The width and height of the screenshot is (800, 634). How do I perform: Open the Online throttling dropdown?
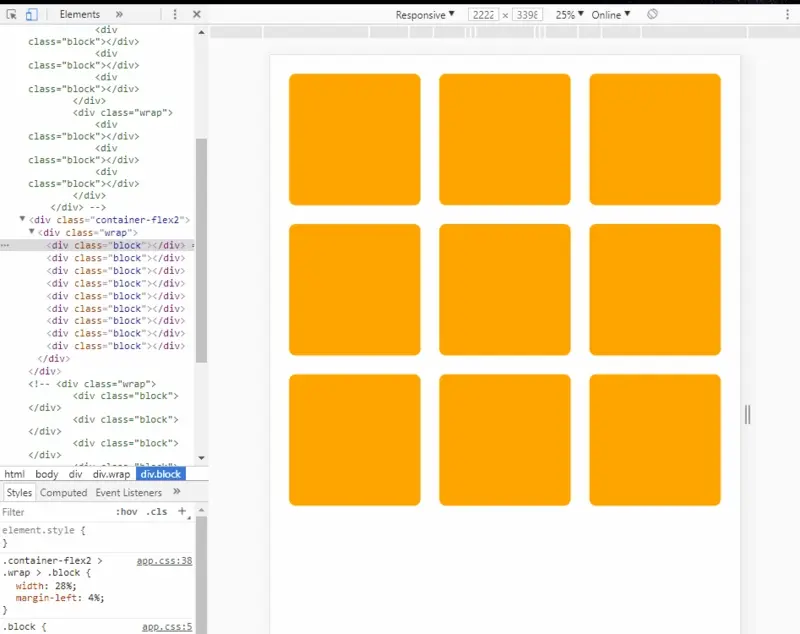(611, 15)
